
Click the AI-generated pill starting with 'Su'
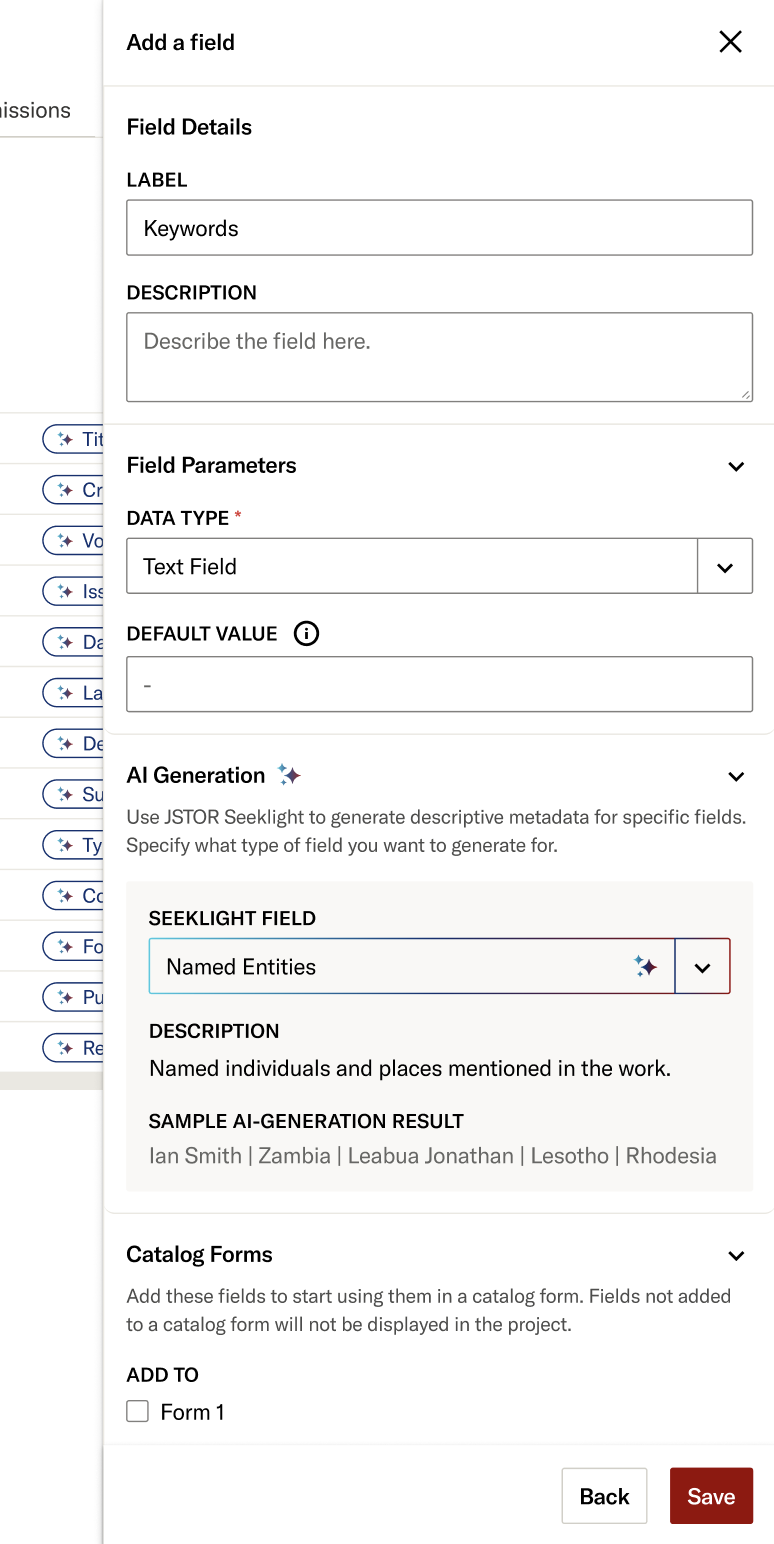74,794
